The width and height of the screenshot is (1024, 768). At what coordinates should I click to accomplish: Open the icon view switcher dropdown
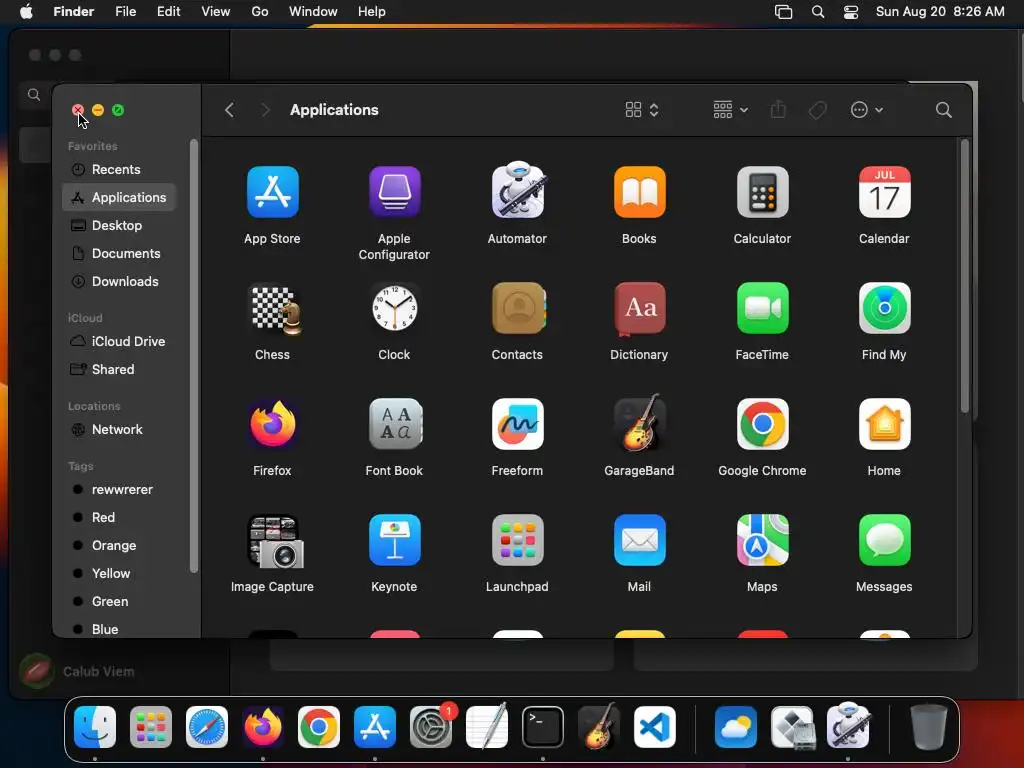pos(642,110)
